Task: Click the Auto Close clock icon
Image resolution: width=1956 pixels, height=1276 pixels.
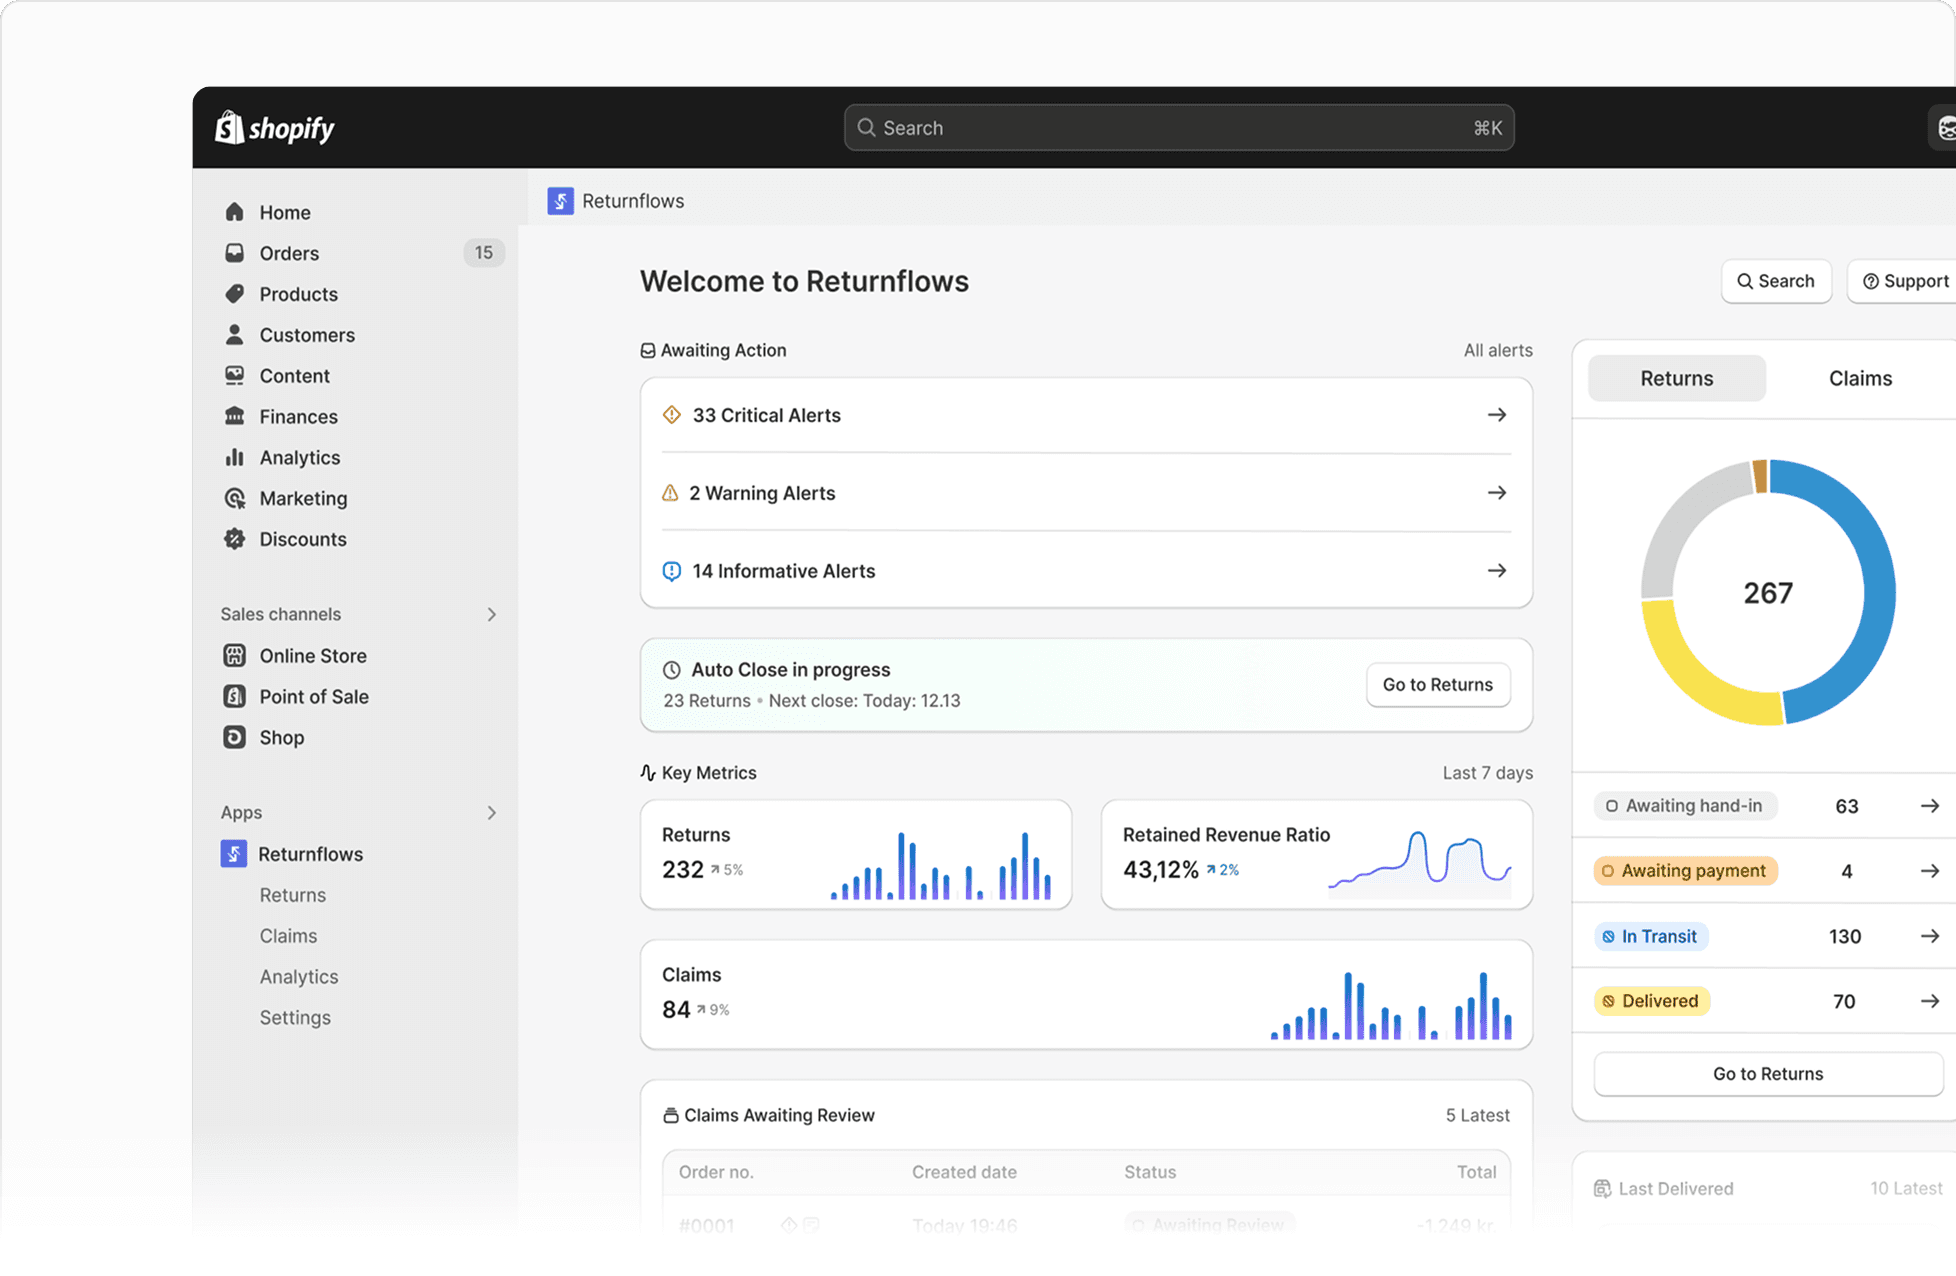Action: tap(672, 670)
